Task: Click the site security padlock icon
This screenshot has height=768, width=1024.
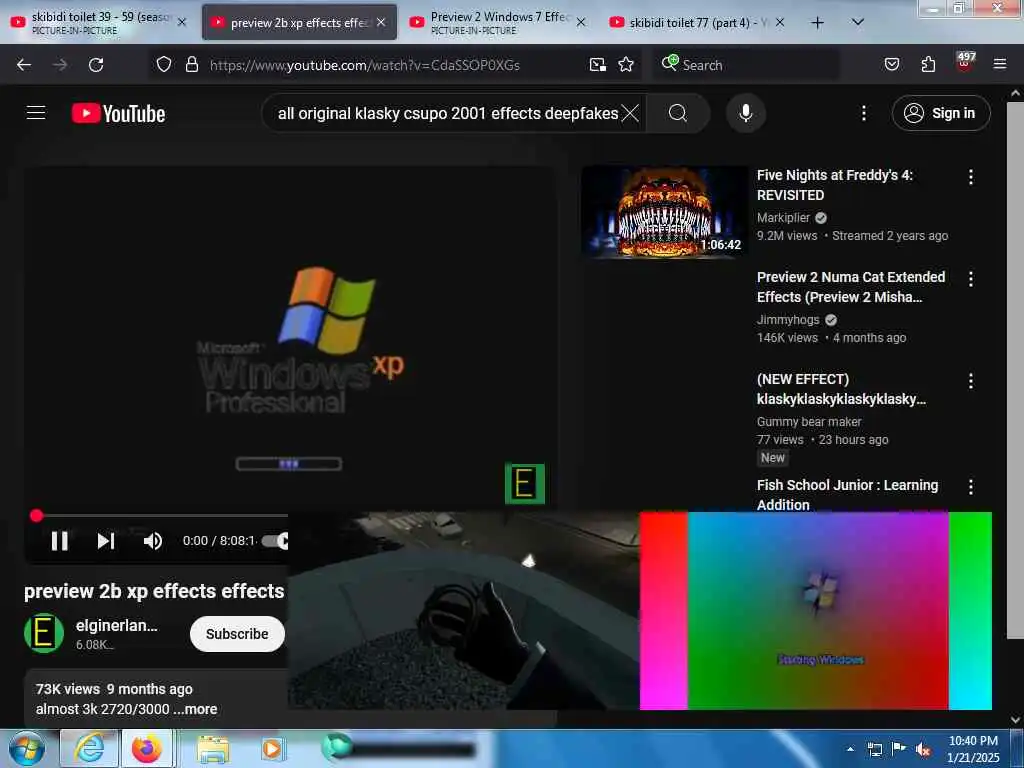Action: (191, 64)
